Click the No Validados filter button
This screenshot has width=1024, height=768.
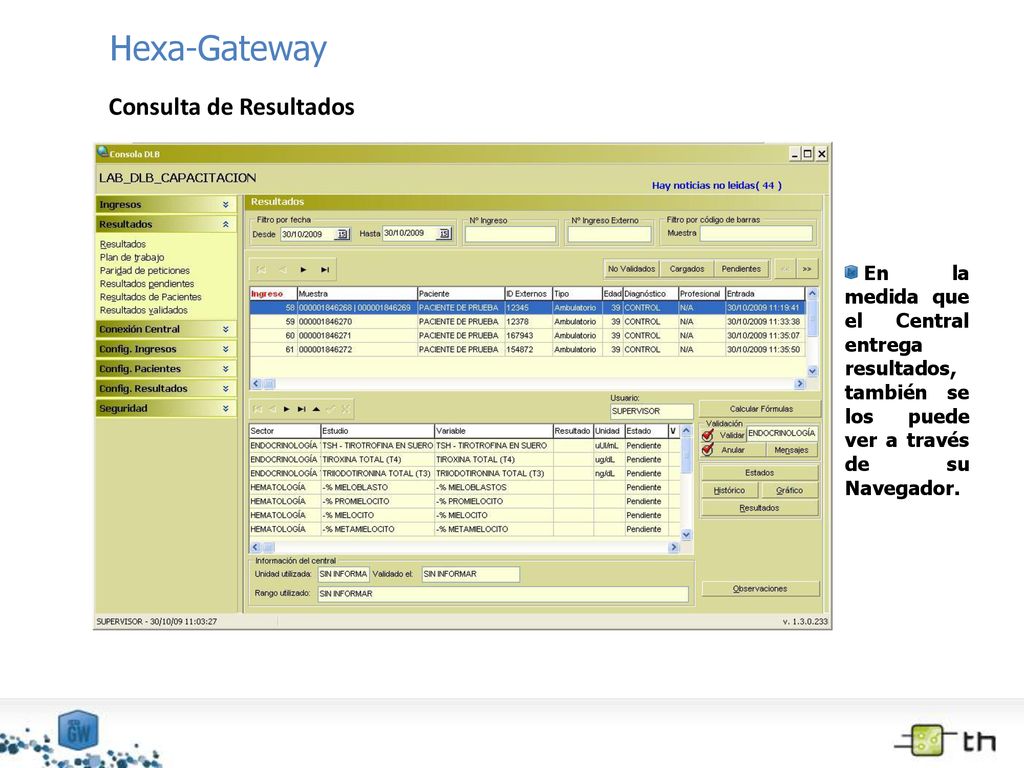(x=631, y=268)
